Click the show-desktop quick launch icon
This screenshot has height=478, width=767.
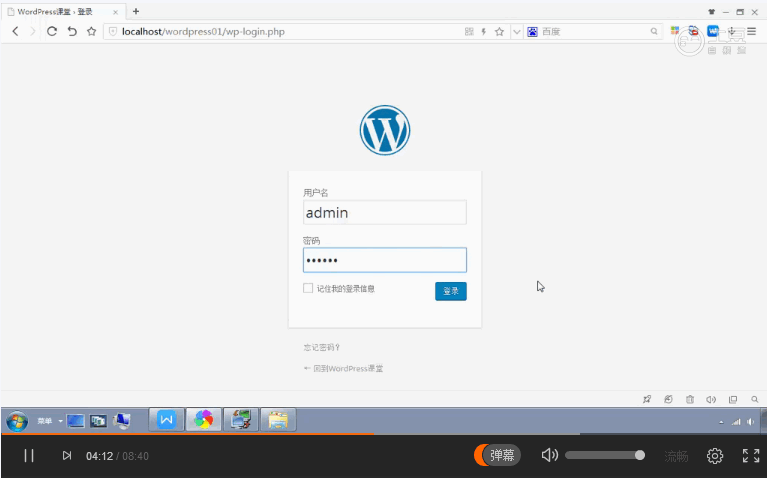[76, 421]
